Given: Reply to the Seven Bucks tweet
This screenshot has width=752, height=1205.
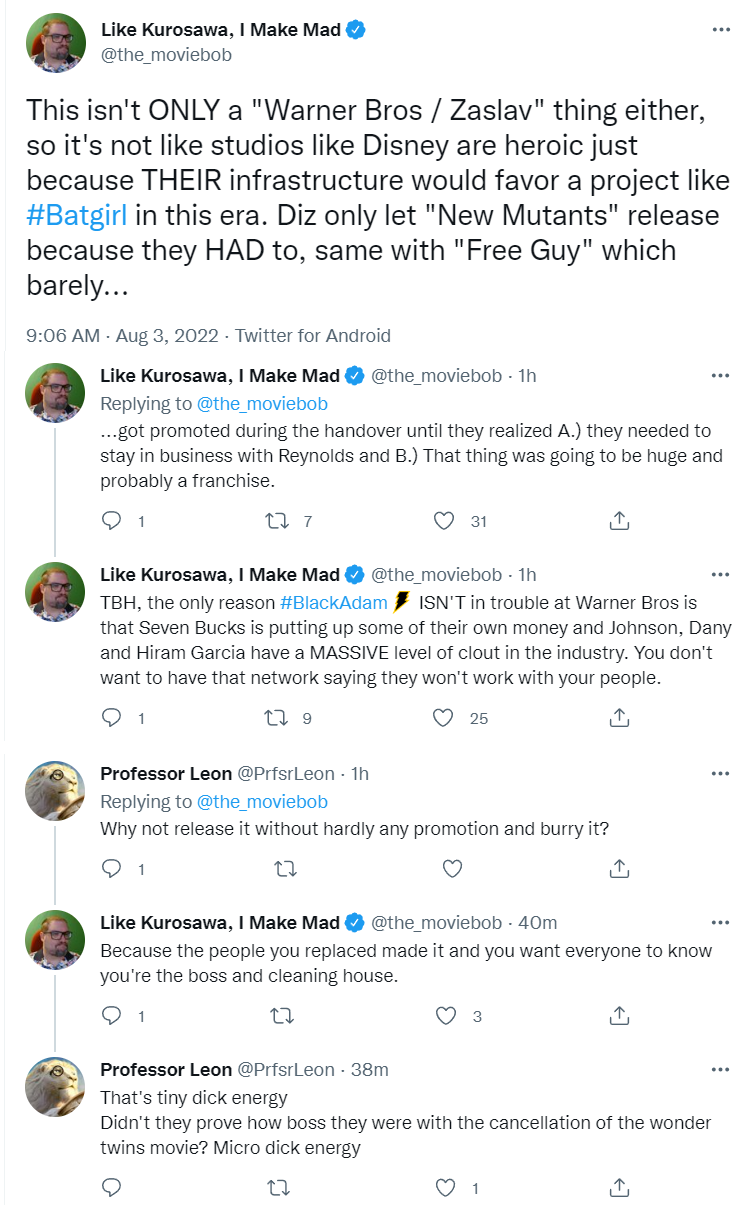Looking at the screenshot, I should click(113, 717).
